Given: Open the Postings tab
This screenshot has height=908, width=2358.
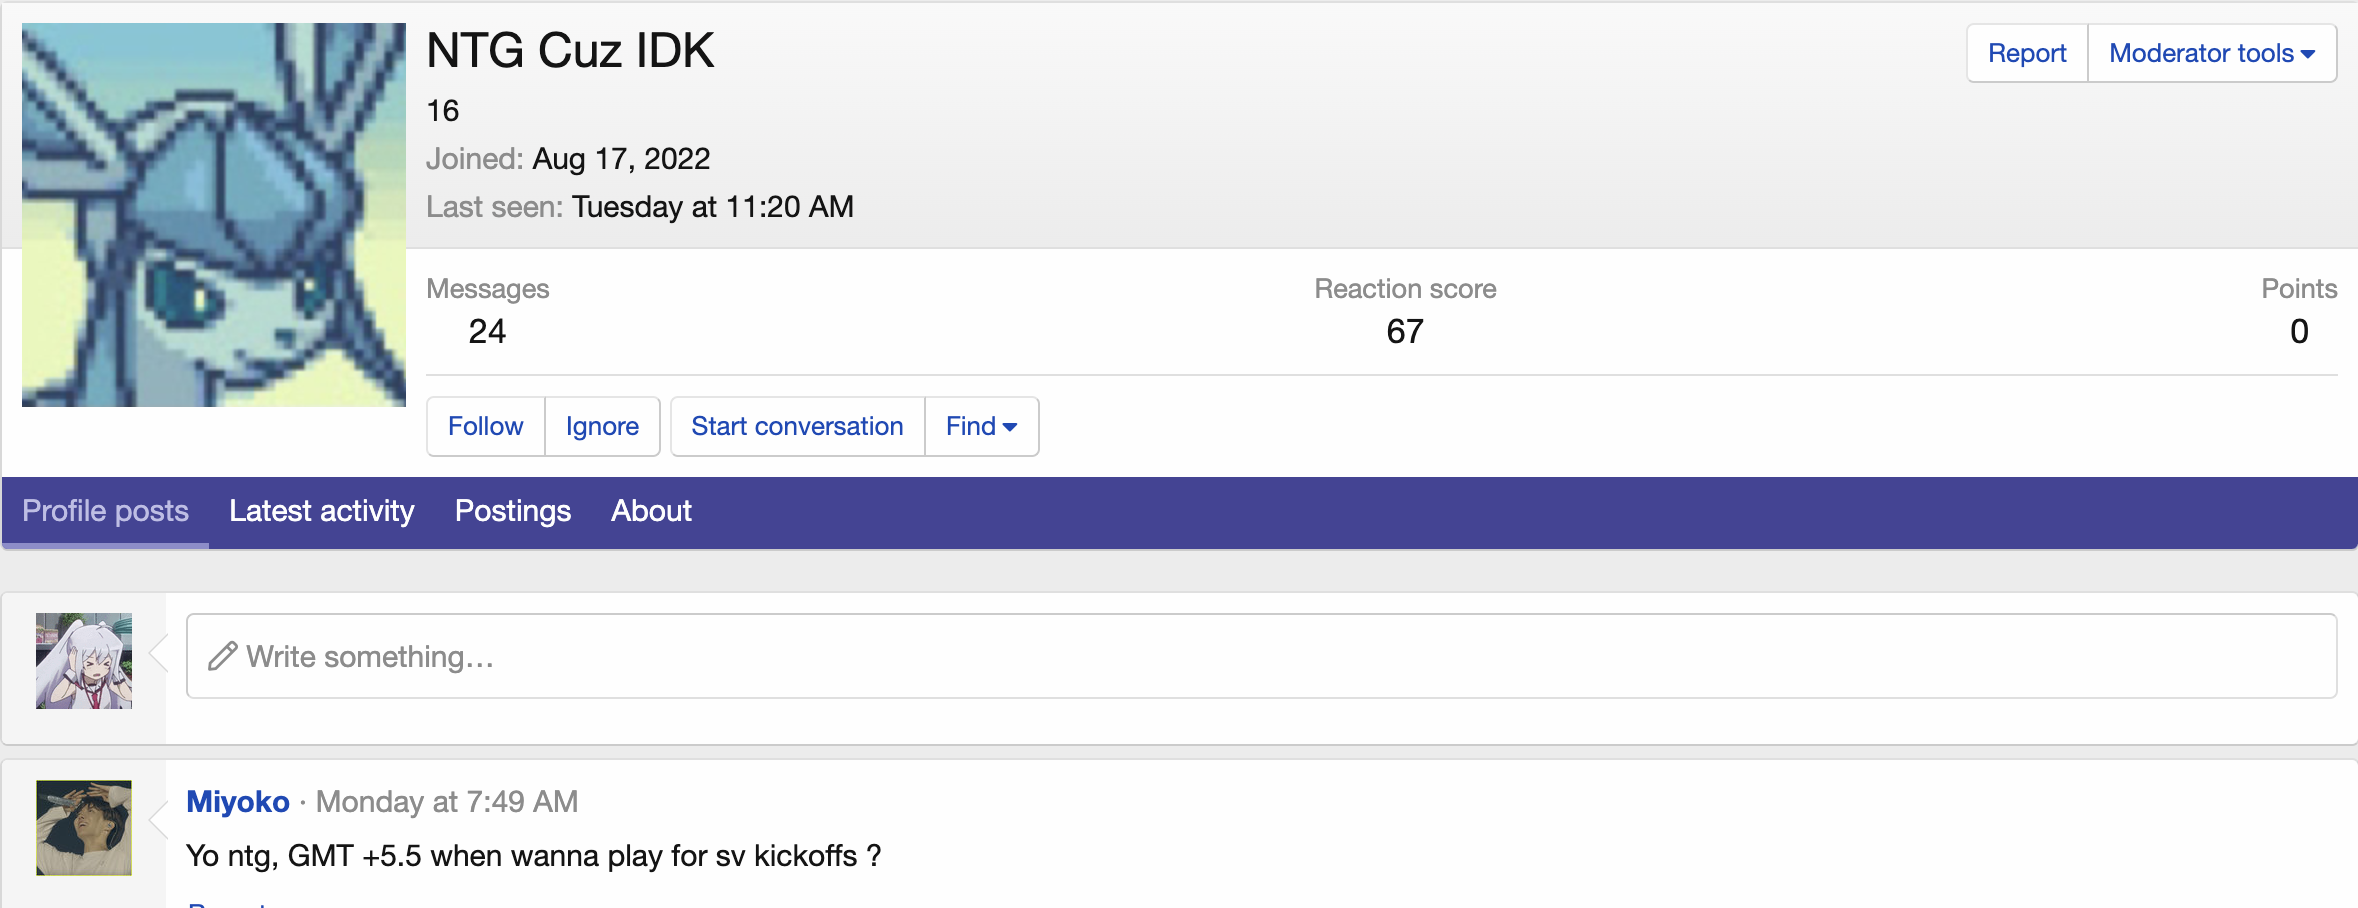Looking at the screenshot, I should (x=512, y=511).
